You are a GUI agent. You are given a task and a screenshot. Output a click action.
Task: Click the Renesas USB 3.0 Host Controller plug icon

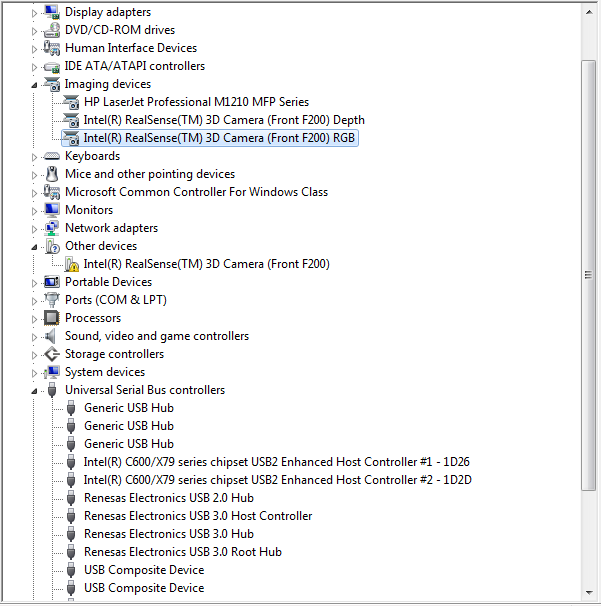point(71,516)
